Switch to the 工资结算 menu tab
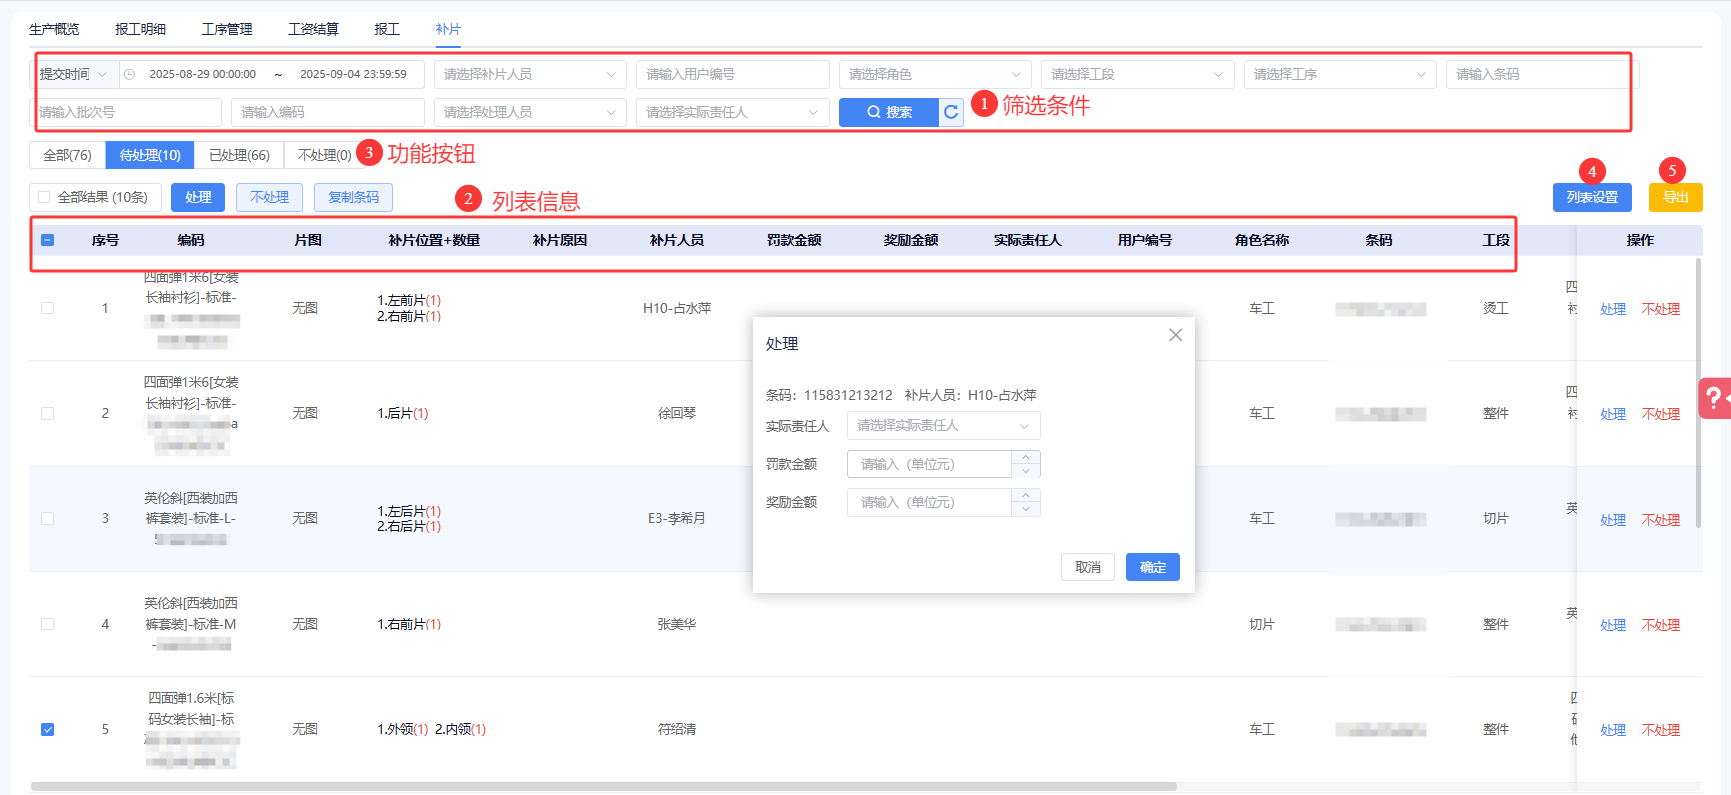The height and width of the screenshot is (795, 1731). pos(313,29)
